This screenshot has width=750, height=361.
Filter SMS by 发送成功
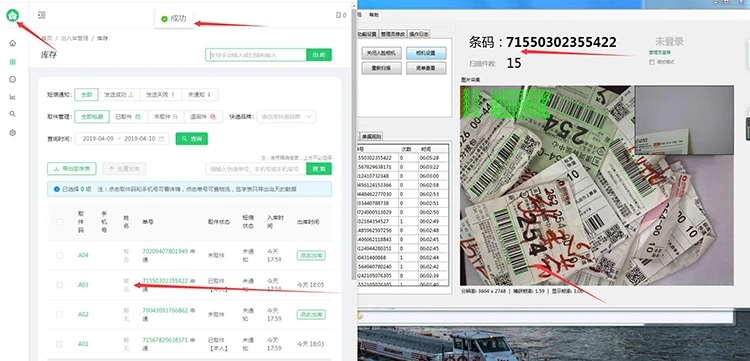(x=119, y=95)
